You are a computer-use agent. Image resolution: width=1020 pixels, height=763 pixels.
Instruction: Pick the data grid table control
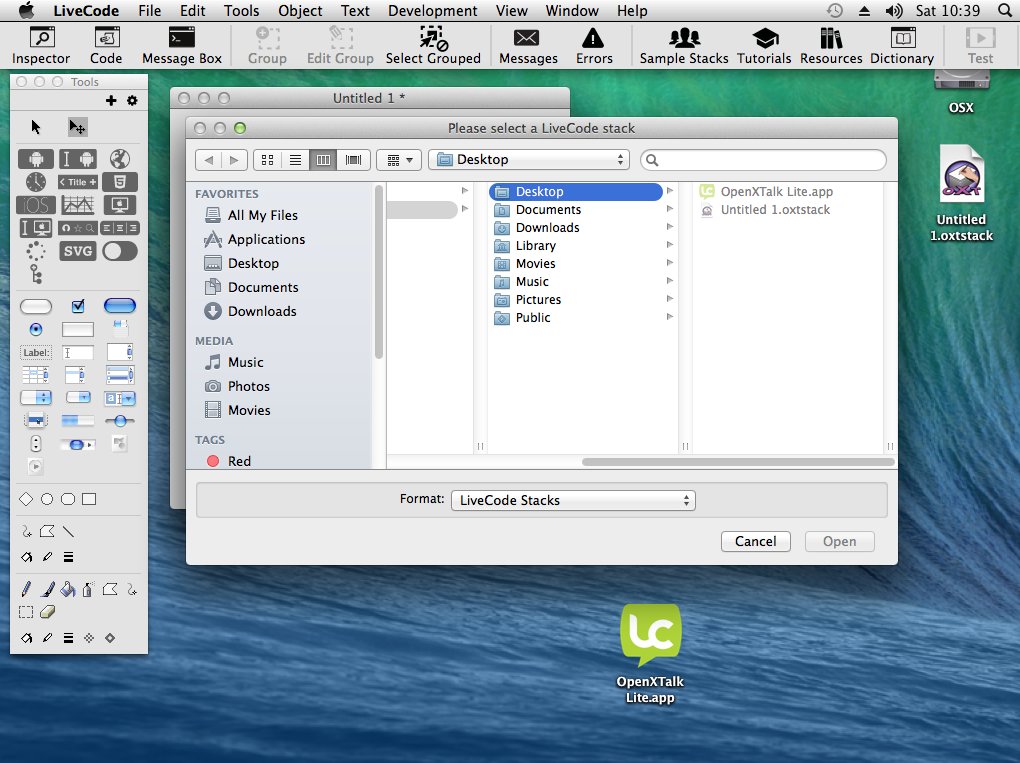[36, 375]
